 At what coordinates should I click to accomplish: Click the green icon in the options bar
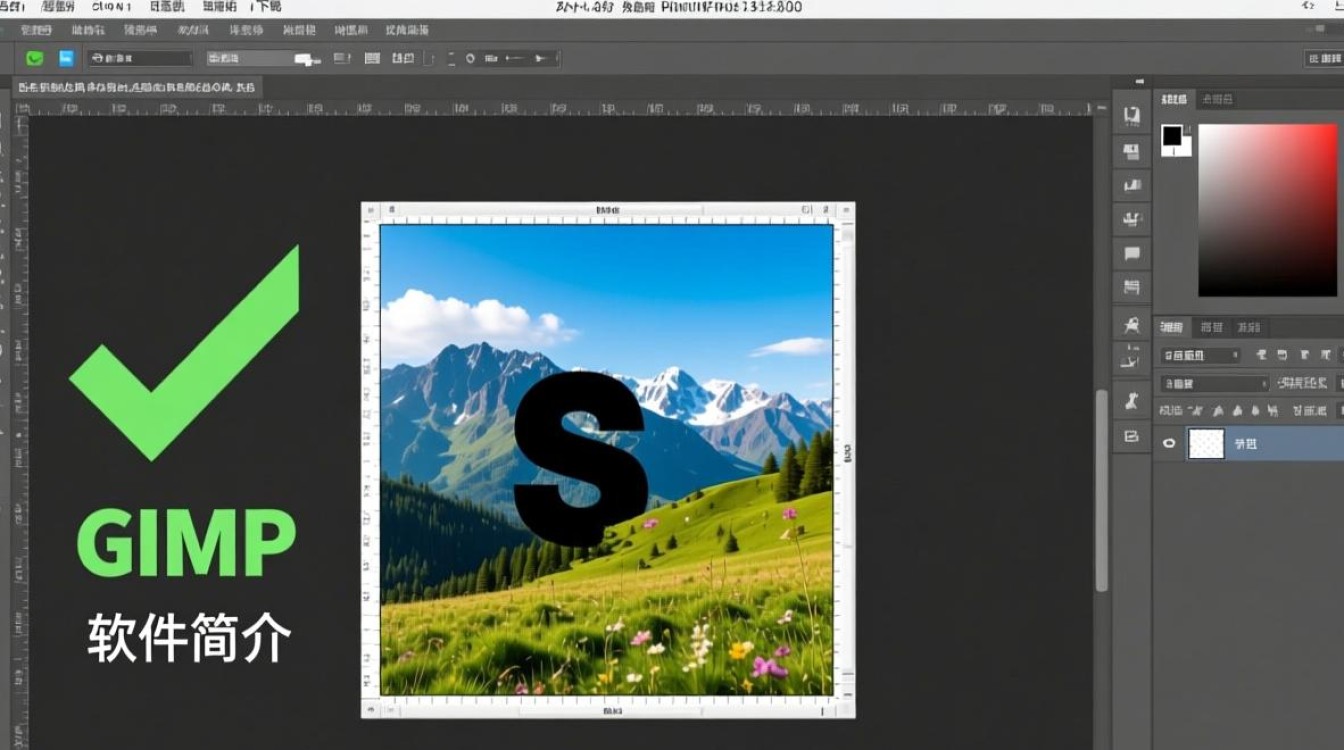click(x=35, y=59)
